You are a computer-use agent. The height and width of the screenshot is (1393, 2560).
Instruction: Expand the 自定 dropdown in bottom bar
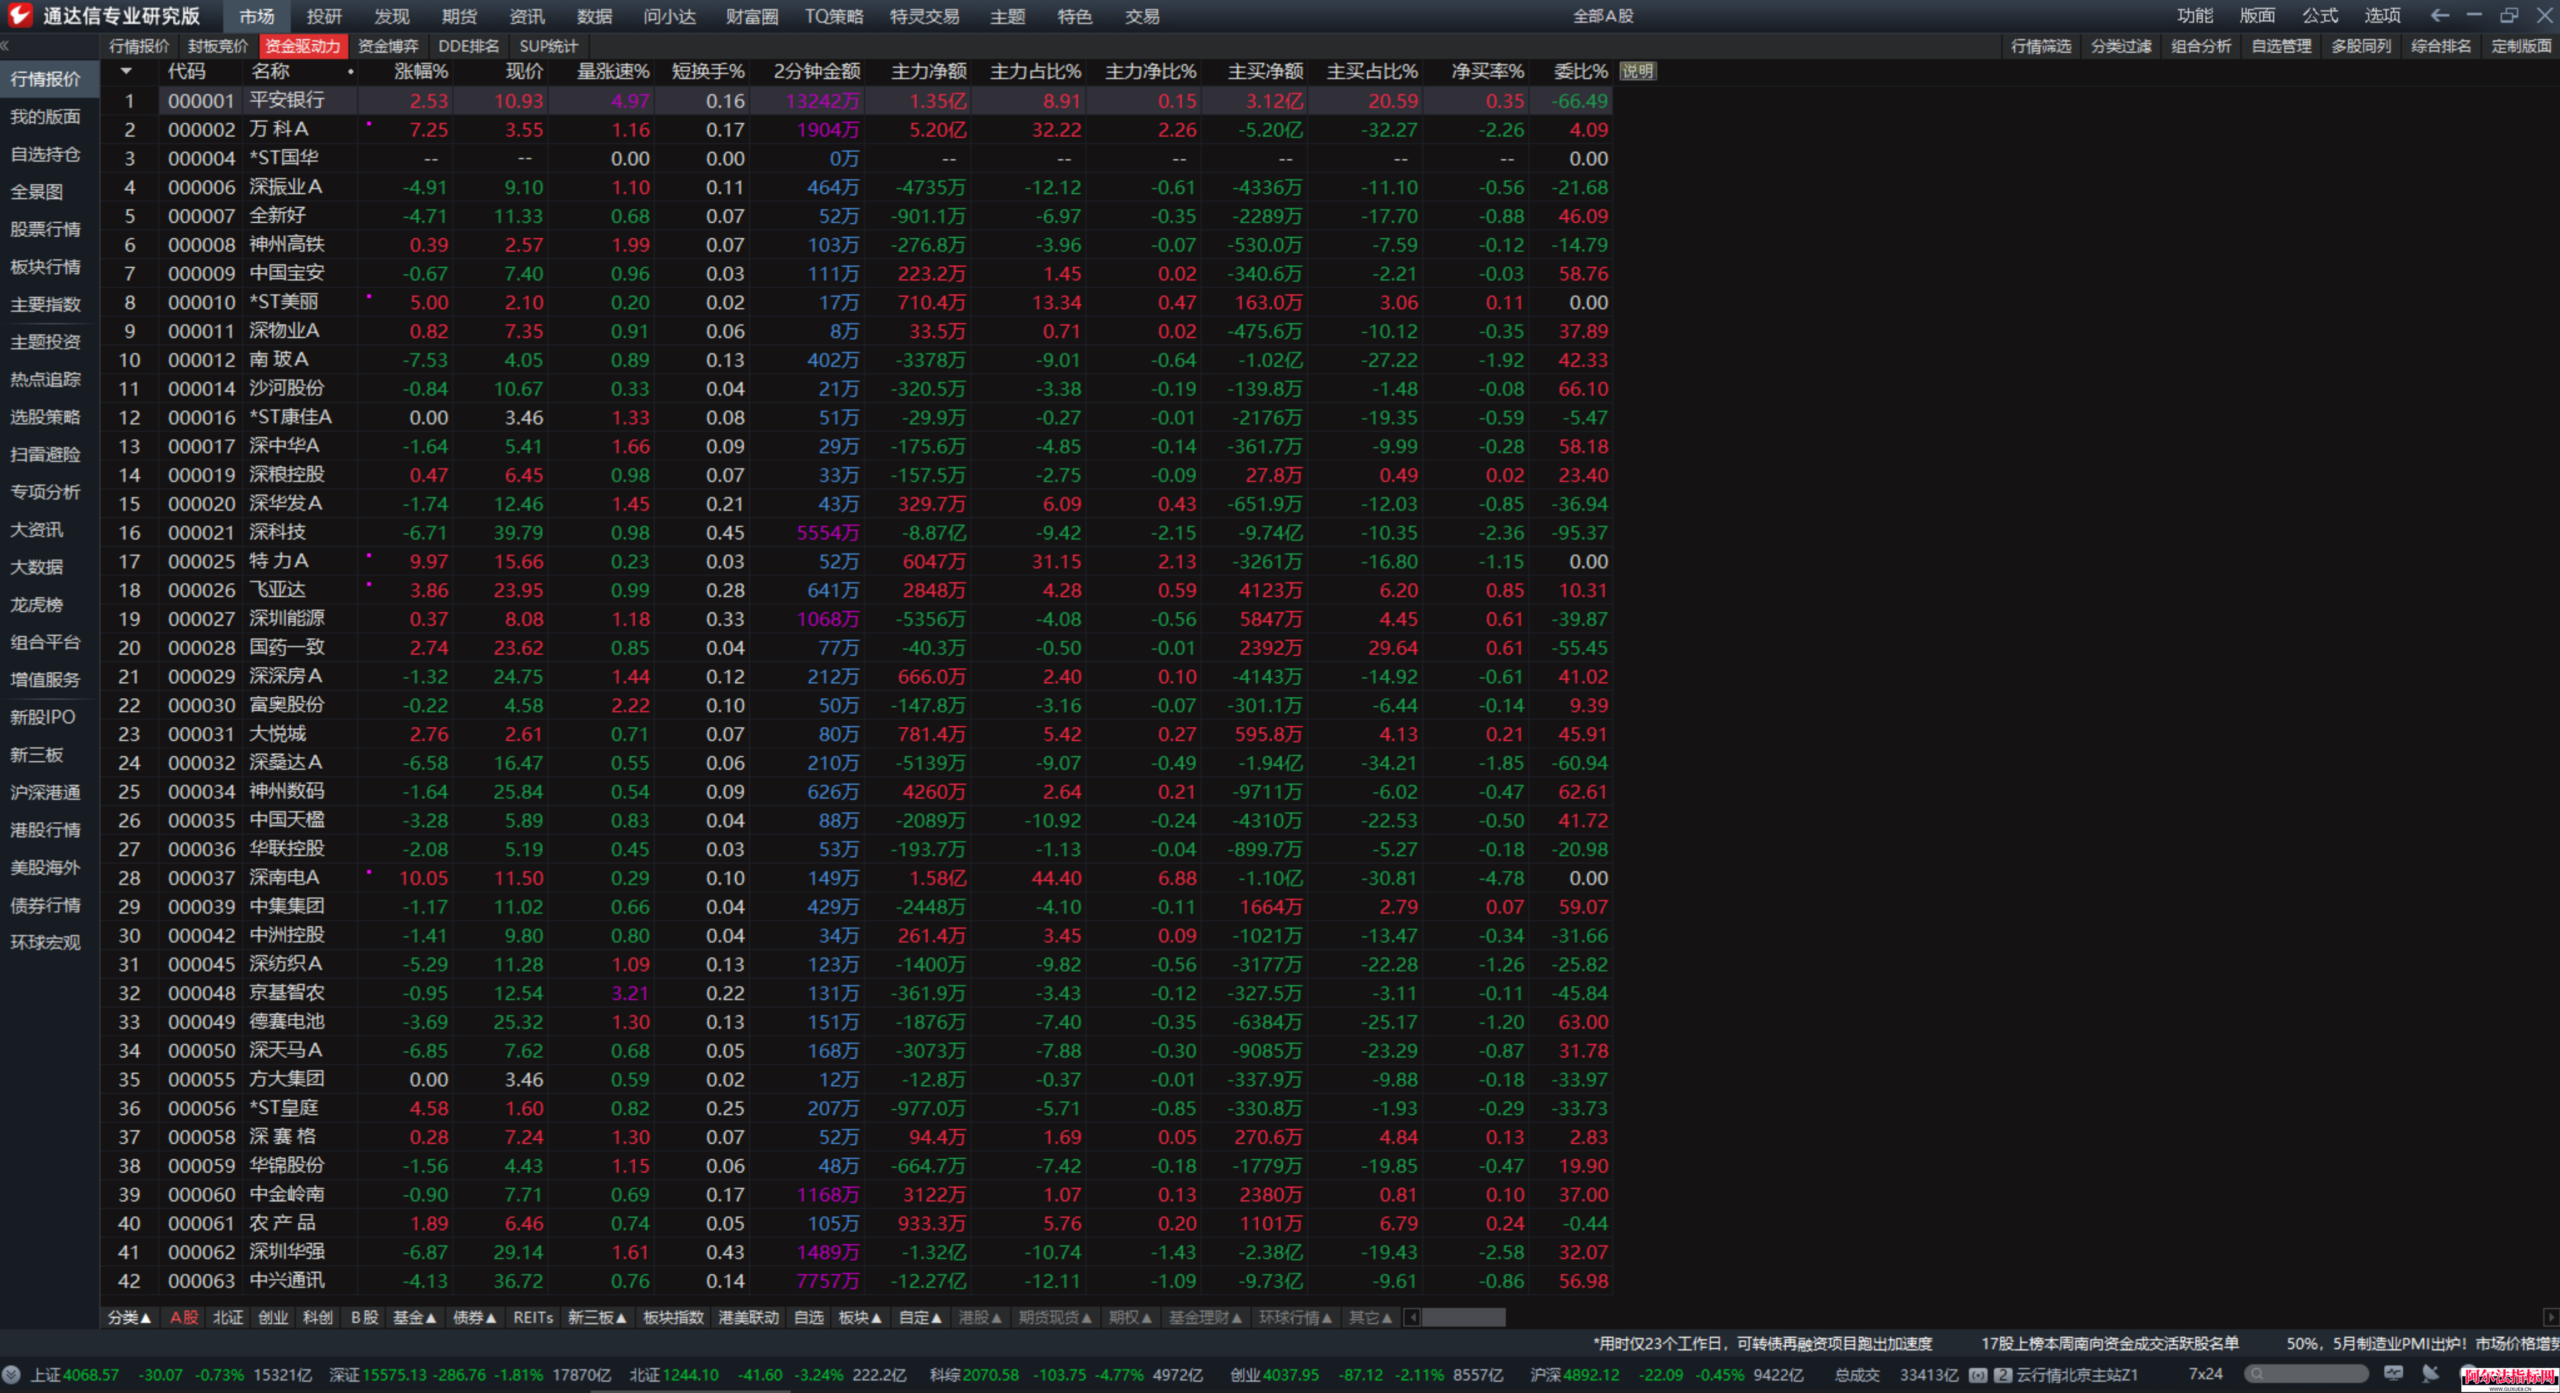tap(920, 1318)
